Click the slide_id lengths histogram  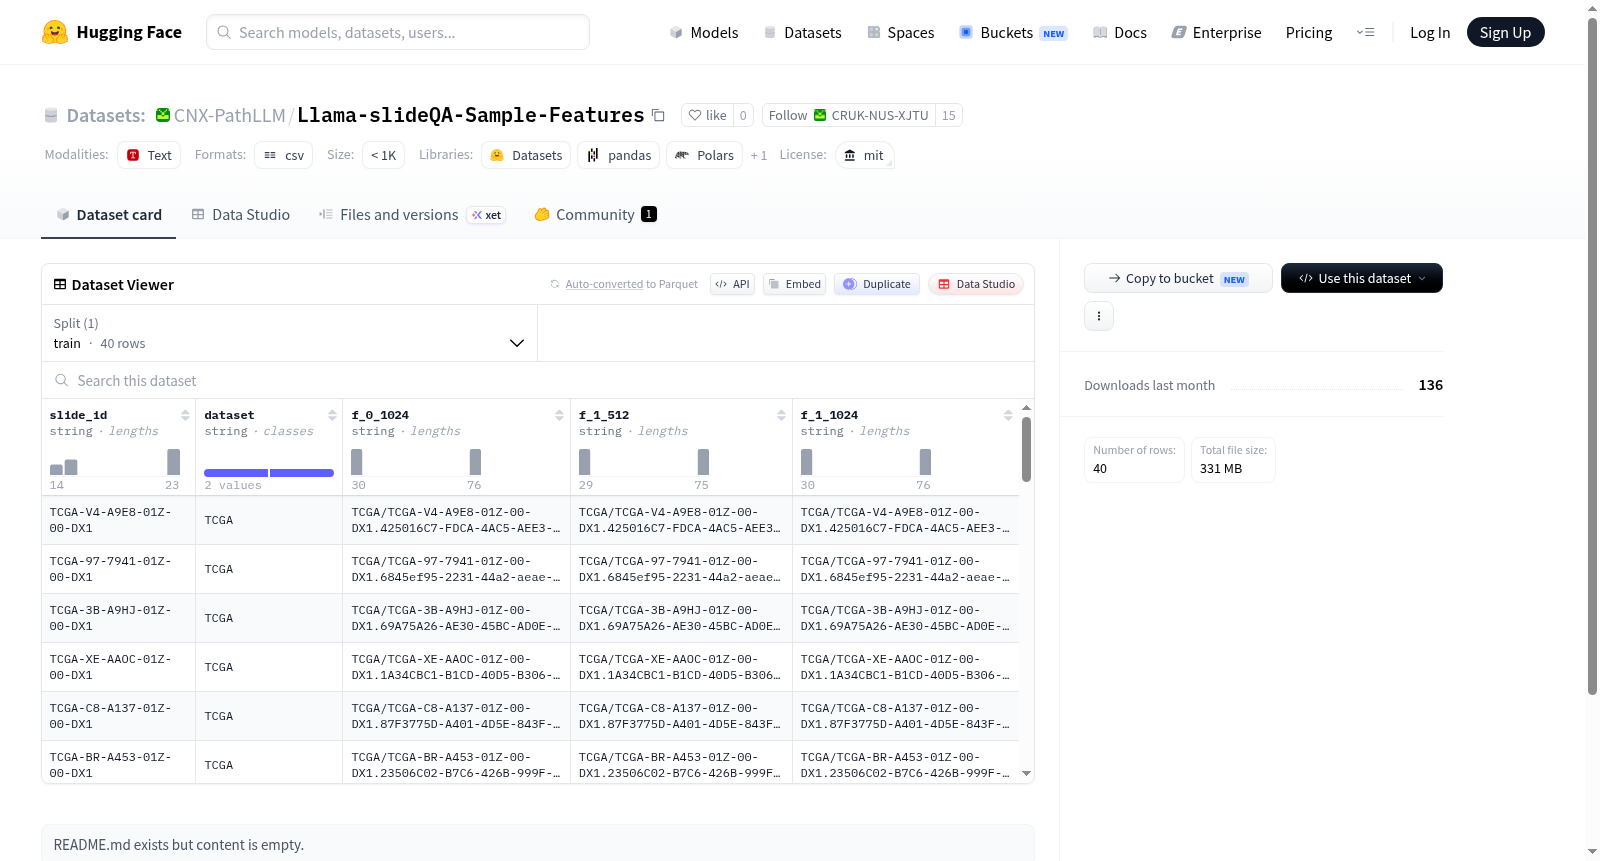coord(115,462)
